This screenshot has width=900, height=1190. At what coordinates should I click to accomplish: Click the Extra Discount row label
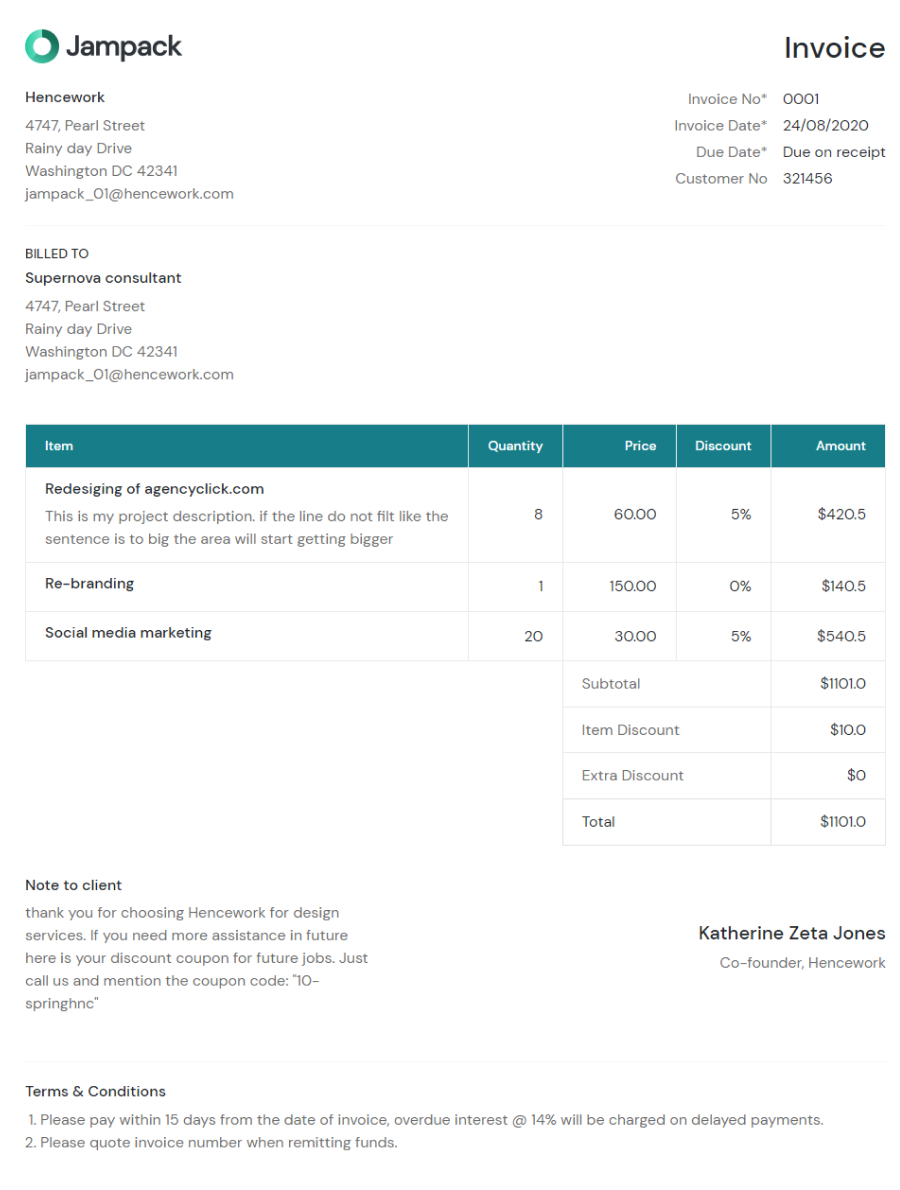(x=632, y=776)
